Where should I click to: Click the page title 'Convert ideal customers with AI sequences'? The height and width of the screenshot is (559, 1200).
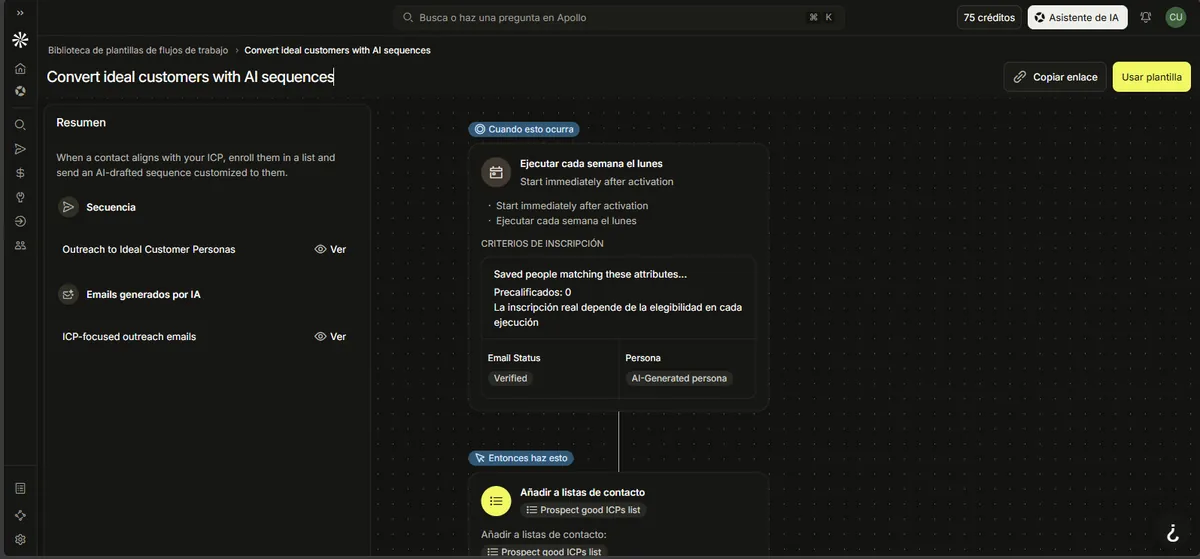tap(190, 77)
